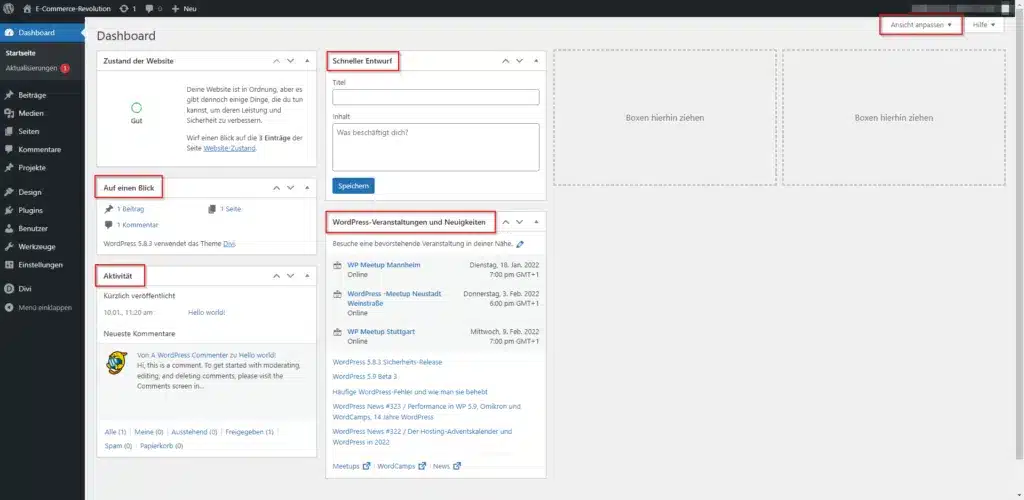The height and width of the screenshot is (500, 1024).
Task: Click the Seiten page icon in sidebar
Action: 8,131
